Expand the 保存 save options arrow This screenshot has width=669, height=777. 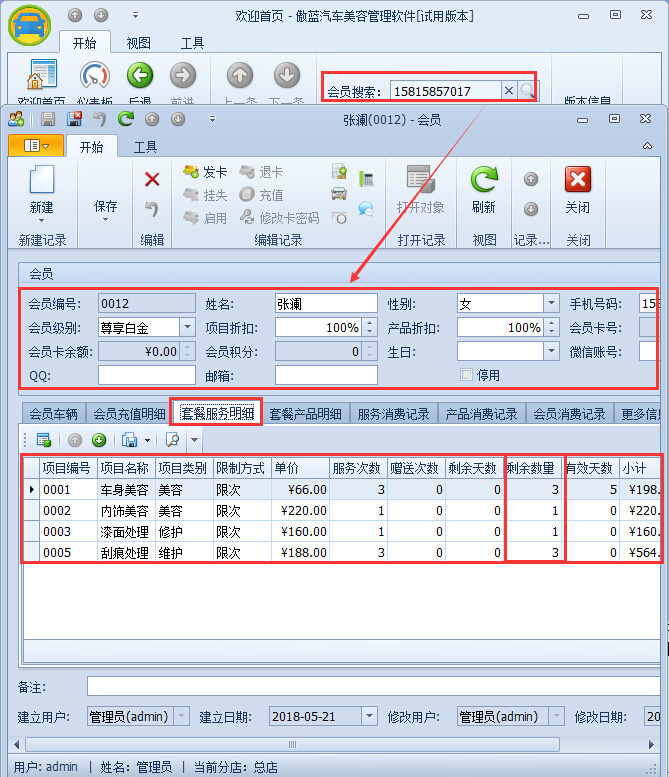tap(106, 221)
